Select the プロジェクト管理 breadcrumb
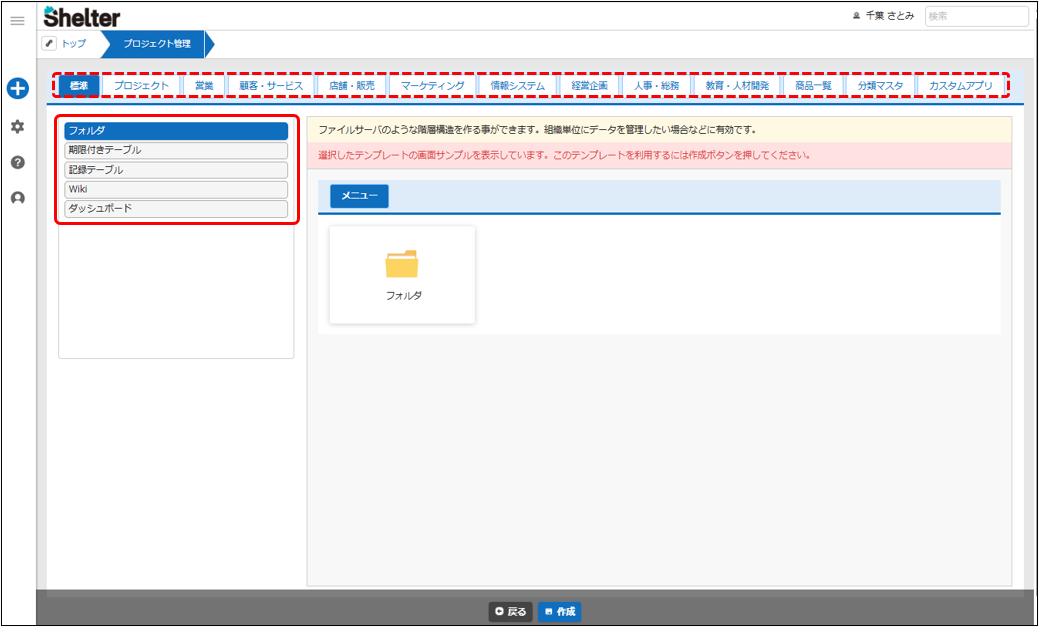The height and width of the screenshot is (627, 1039). pos(157,44)
